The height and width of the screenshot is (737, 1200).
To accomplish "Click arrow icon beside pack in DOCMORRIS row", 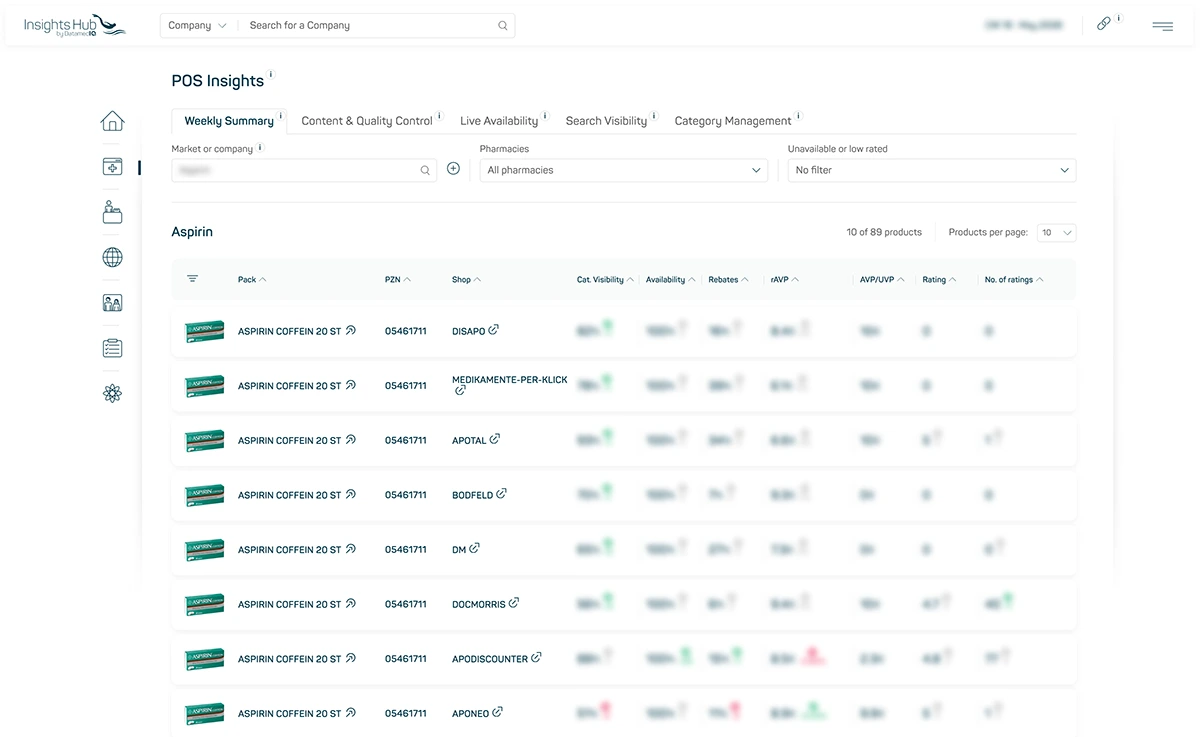I will [x=350, y=603].
